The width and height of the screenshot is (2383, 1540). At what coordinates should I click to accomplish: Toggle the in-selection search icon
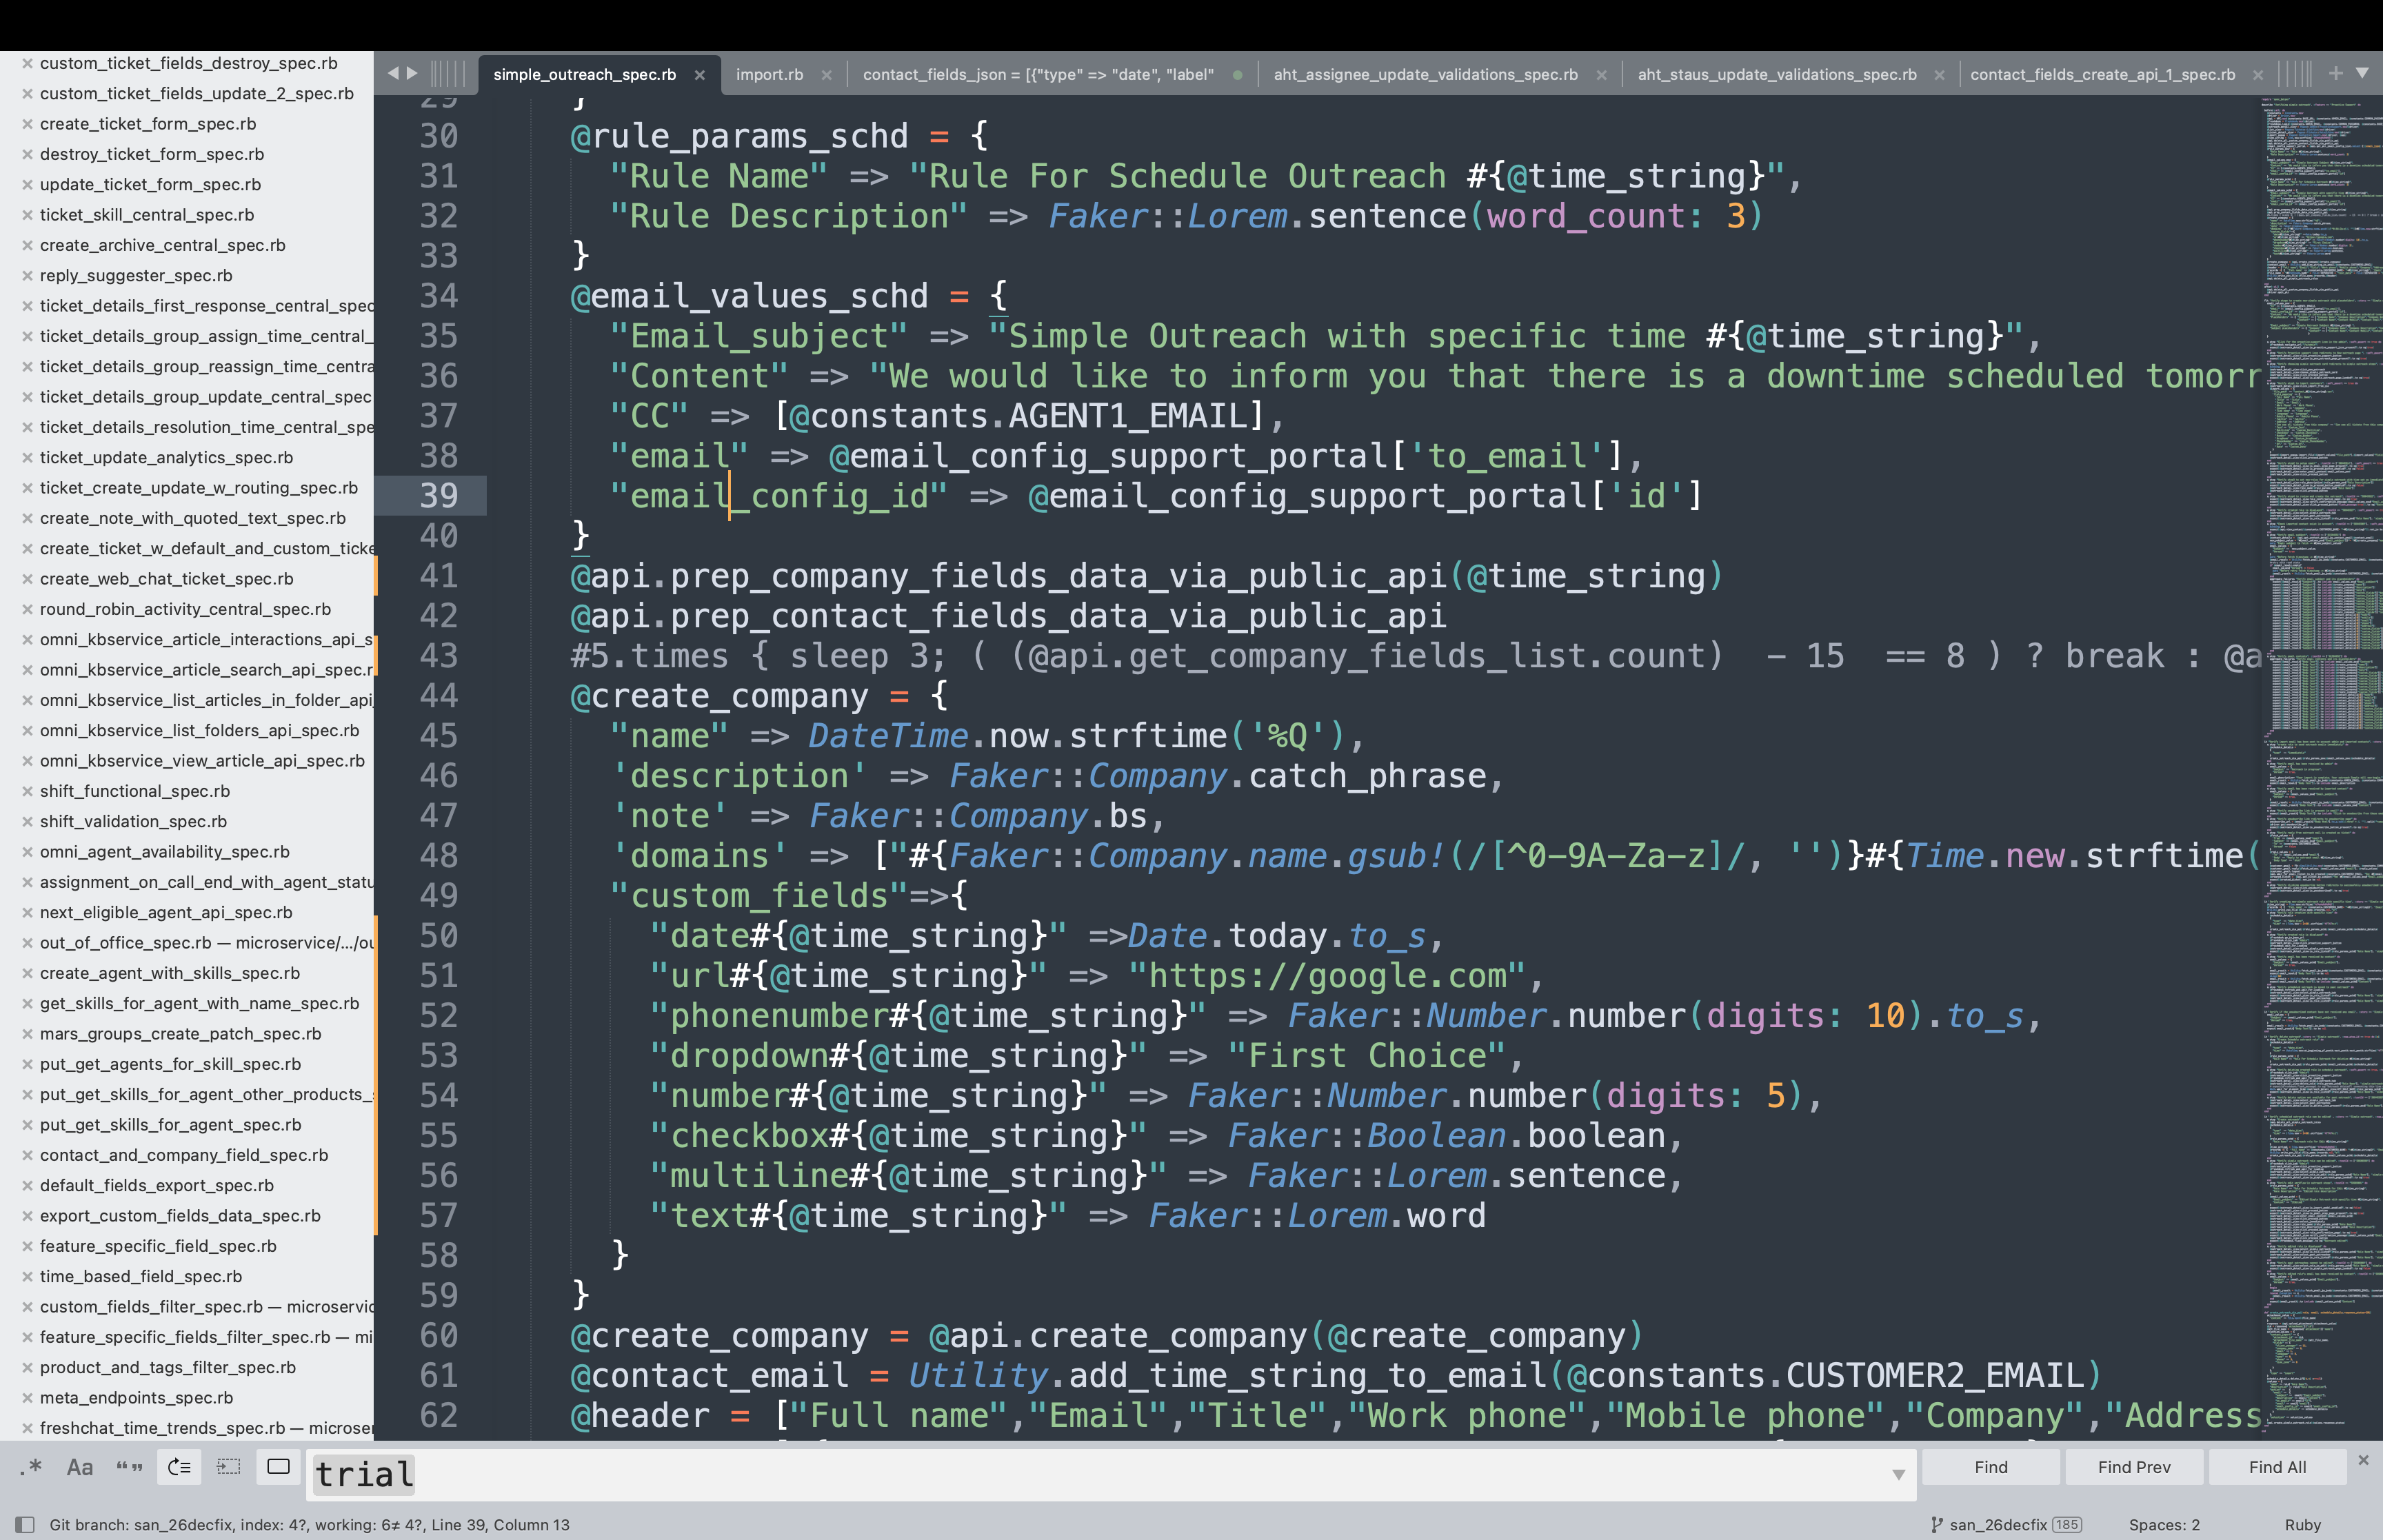pyautogui.click(x=229, y=1467)
